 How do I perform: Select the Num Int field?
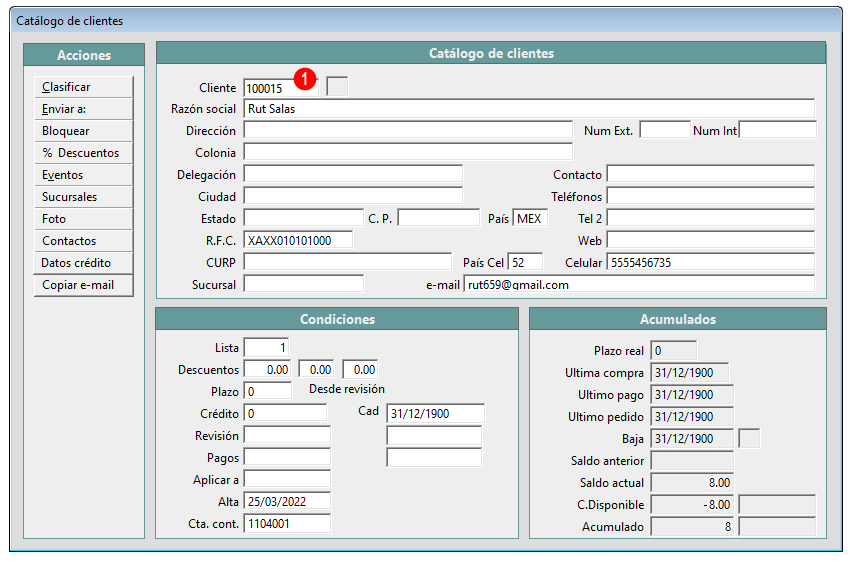point(778,130)
